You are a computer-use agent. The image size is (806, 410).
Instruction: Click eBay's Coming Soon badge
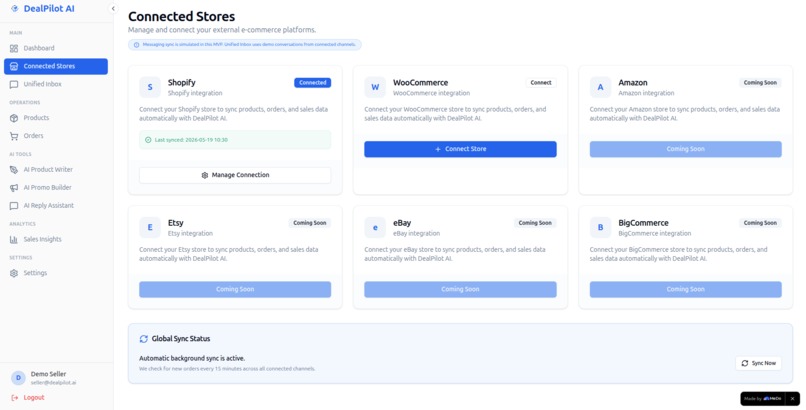[x=535, y=223]
